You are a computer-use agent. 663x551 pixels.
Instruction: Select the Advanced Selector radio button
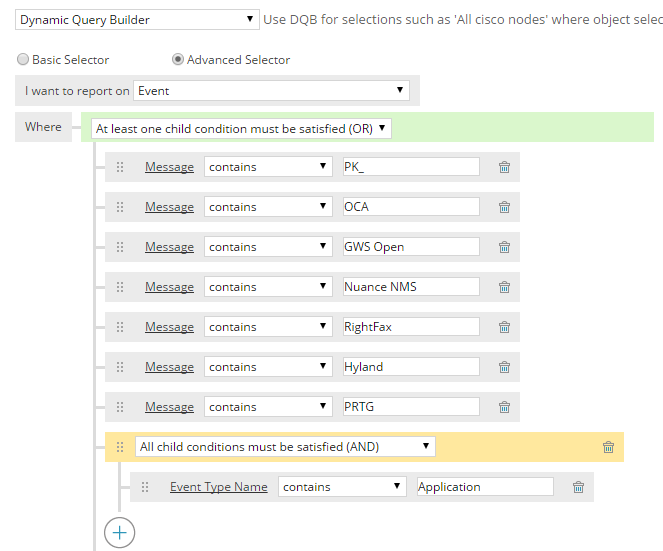pyautogui.click(x=178, y=60)
